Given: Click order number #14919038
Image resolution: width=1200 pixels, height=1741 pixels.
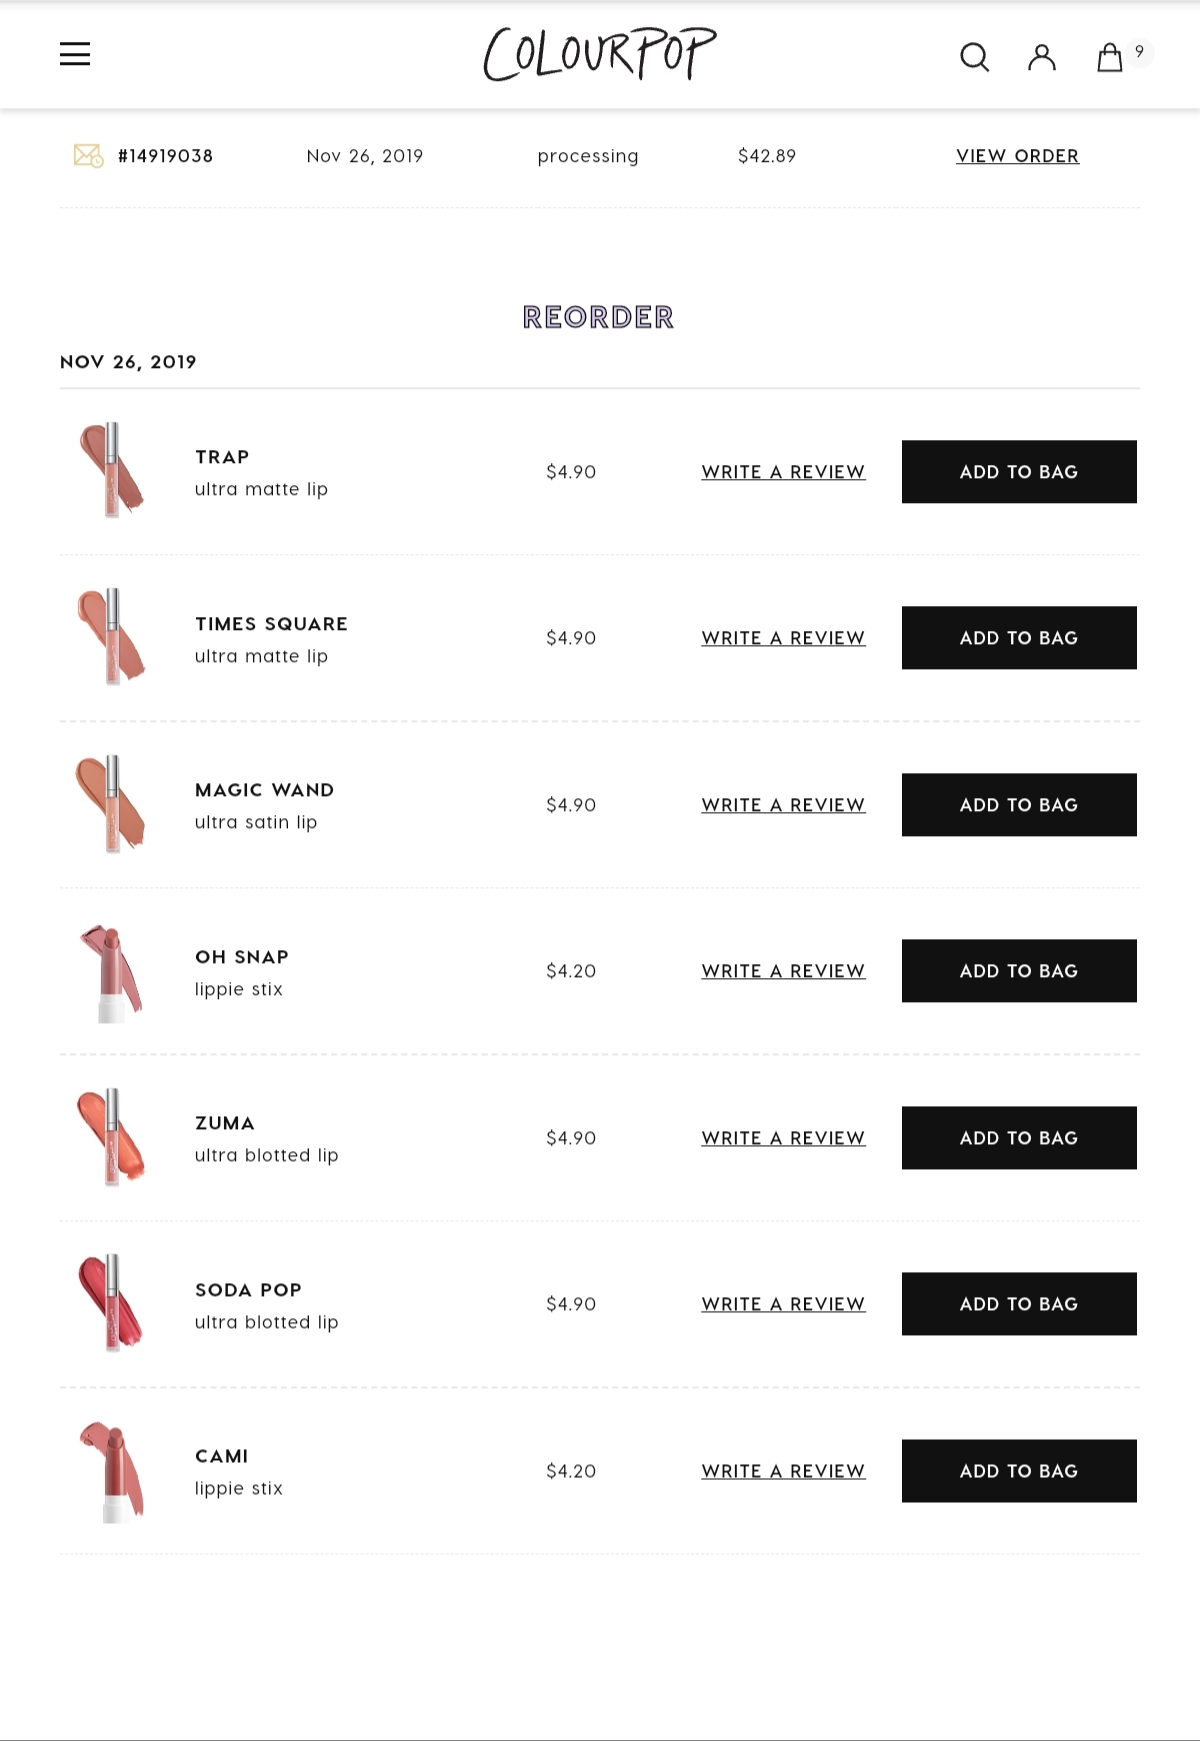Looking at the screenshot, I should 165,156.
